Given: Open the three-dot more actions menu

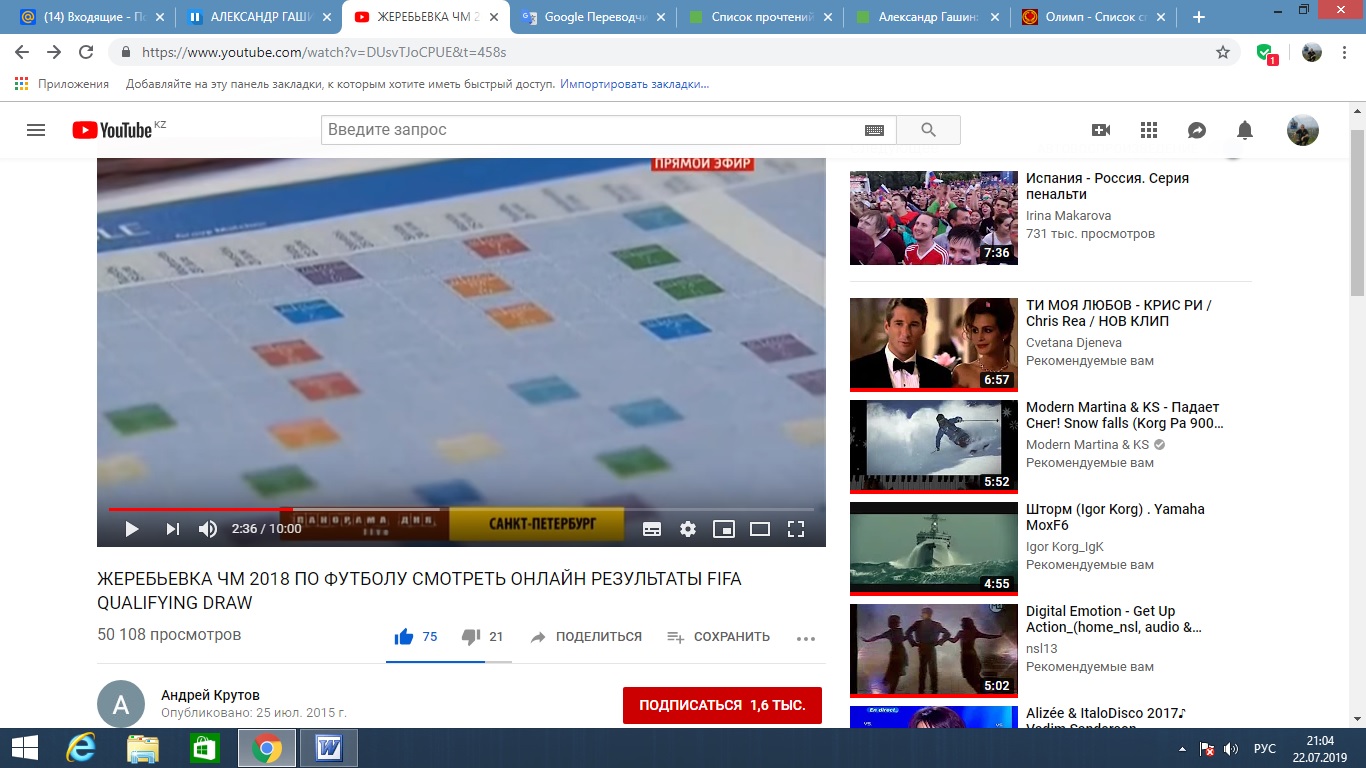Looking at the screenshot, I should 806,638.
